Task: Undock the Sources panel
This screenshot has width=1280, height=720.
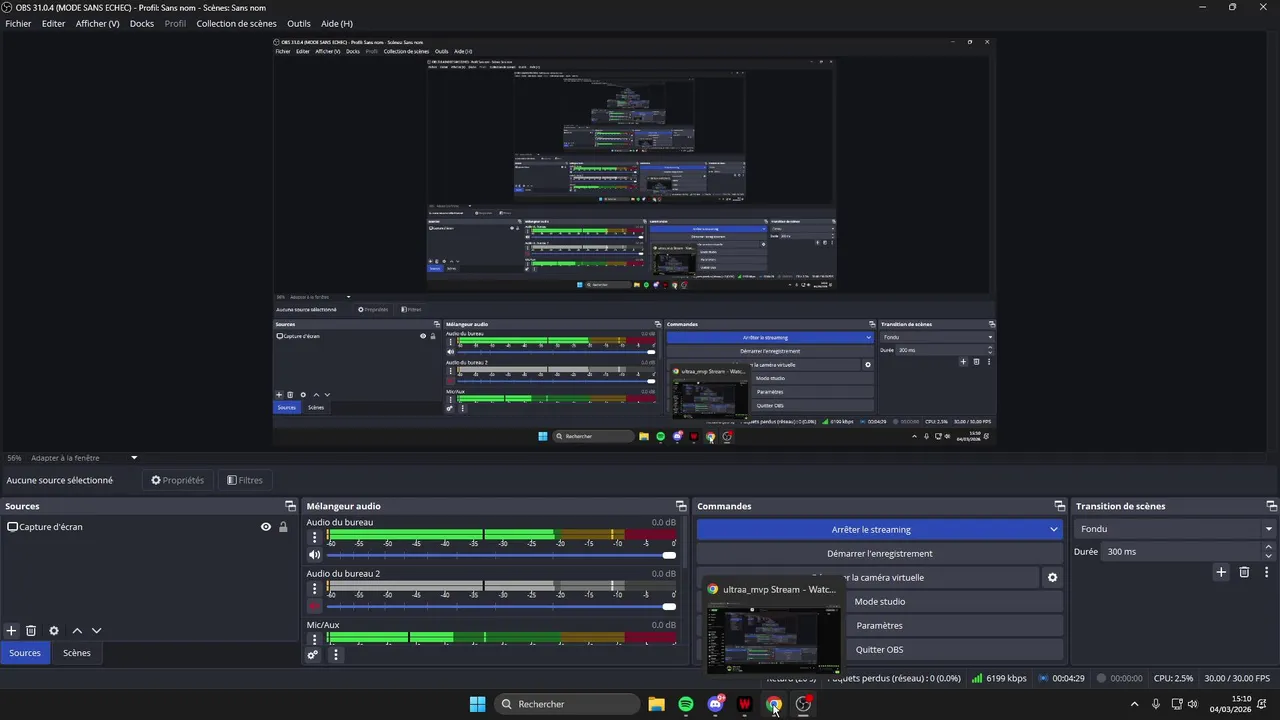Action: pyautogui.click(x=290, y=506)
